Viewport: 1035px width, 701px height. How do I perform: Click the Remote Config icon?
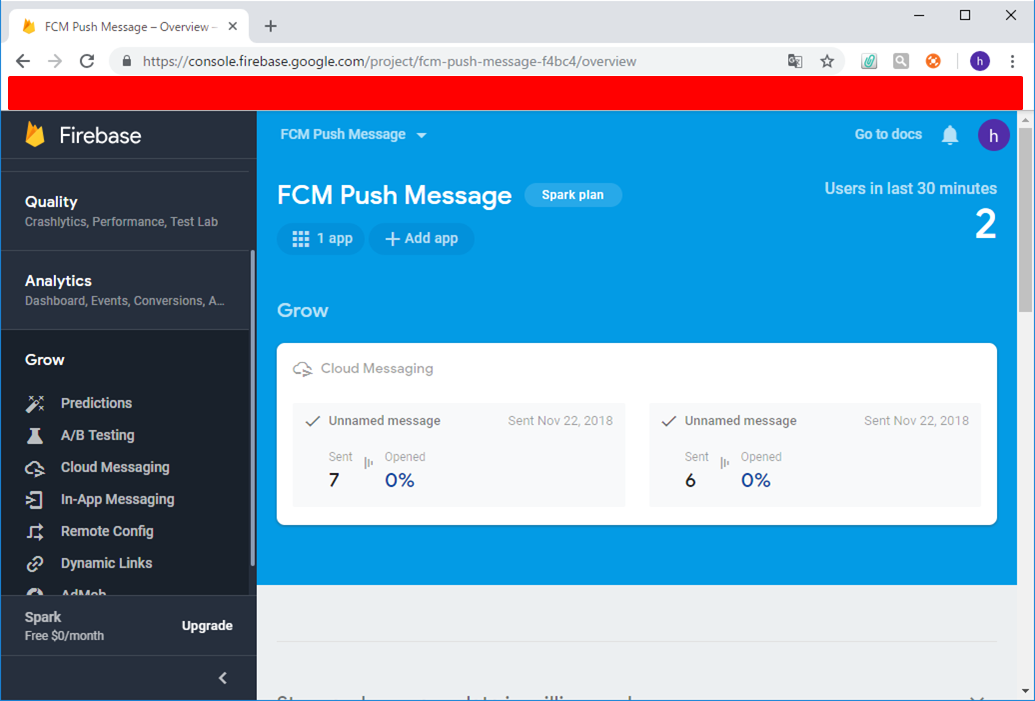35,531
